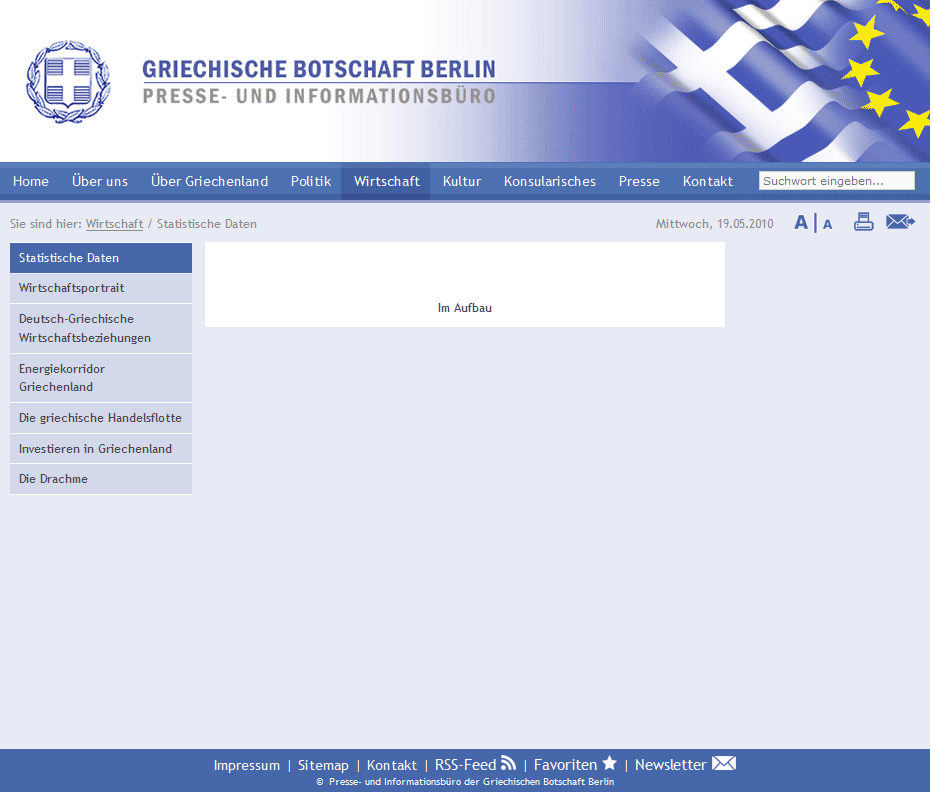Image resolution: width=933 pixels, height=792 pixels.
Task: Click the Favoriten star icon
Action: coord(608,762)
